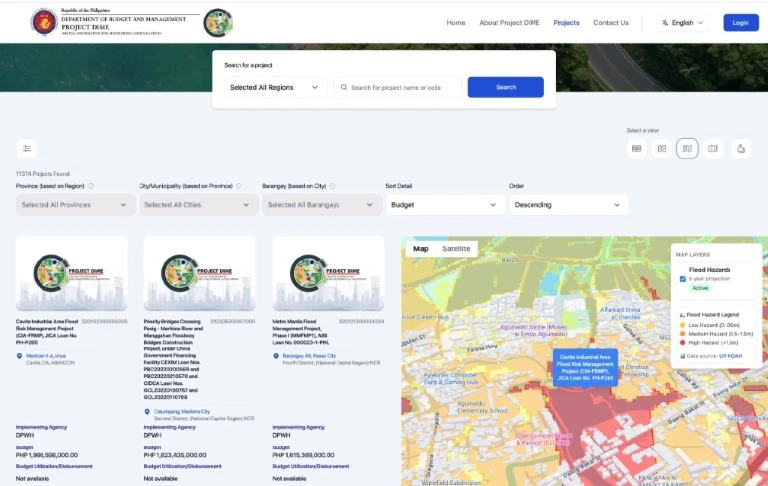Focus the search project name or code field

pyautogui.click(x=398, y=87)
